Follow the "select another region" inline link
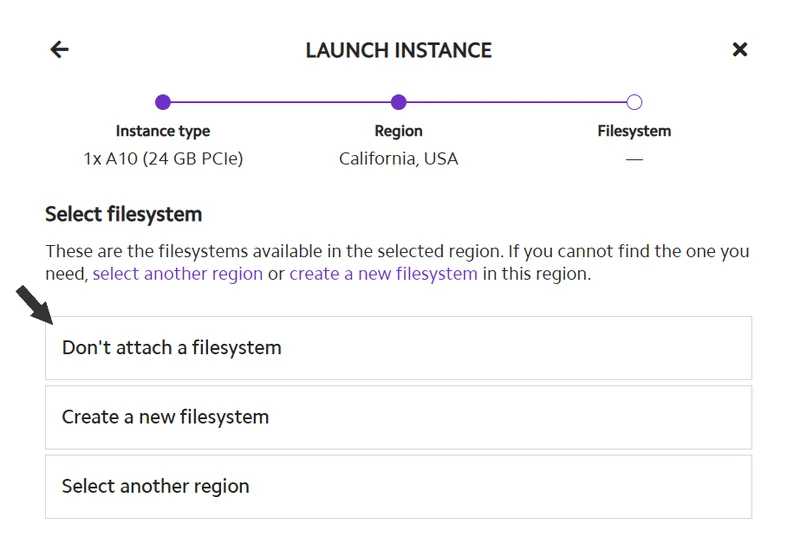This screenshot has width=800, height=543. pos(178,273)
